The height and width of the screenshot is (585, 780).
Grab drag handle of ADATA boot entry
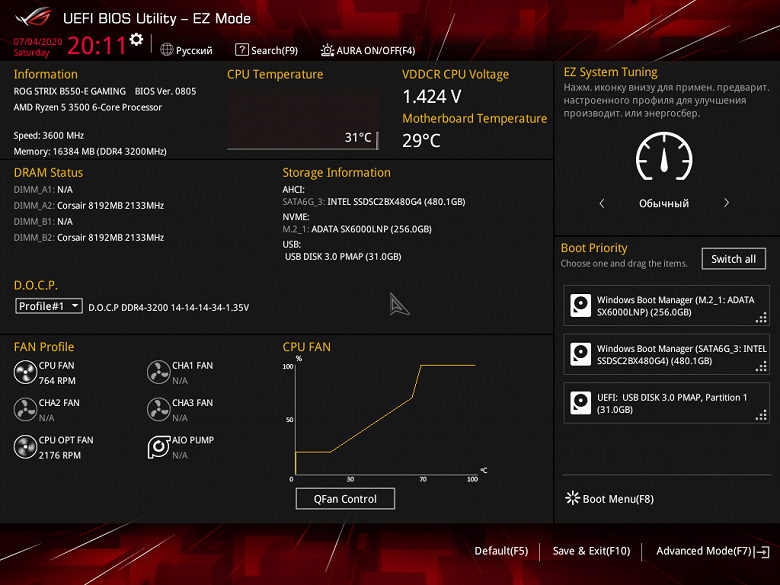click(762, 317)
